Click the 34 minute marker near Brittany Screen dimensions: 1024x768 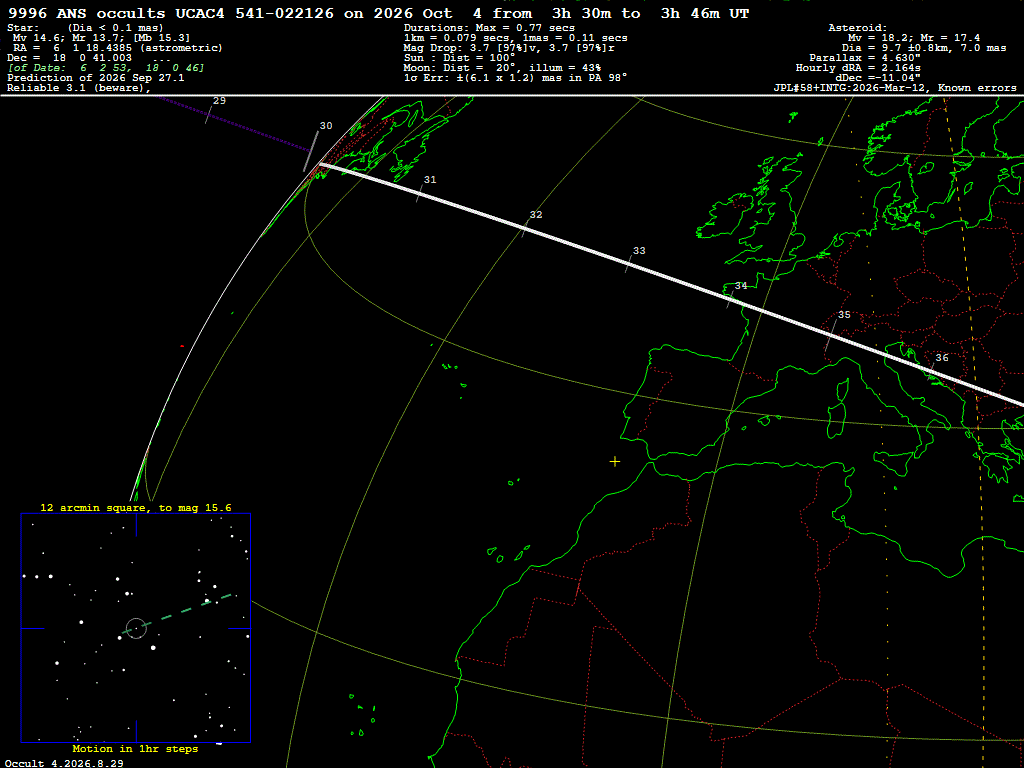click(741, 286)
